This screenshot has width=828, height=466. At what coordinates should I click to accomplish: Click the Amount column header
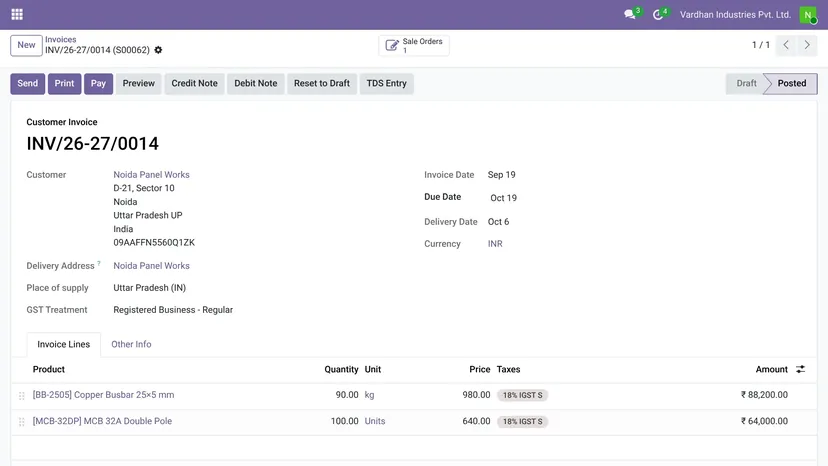point(771,369)
